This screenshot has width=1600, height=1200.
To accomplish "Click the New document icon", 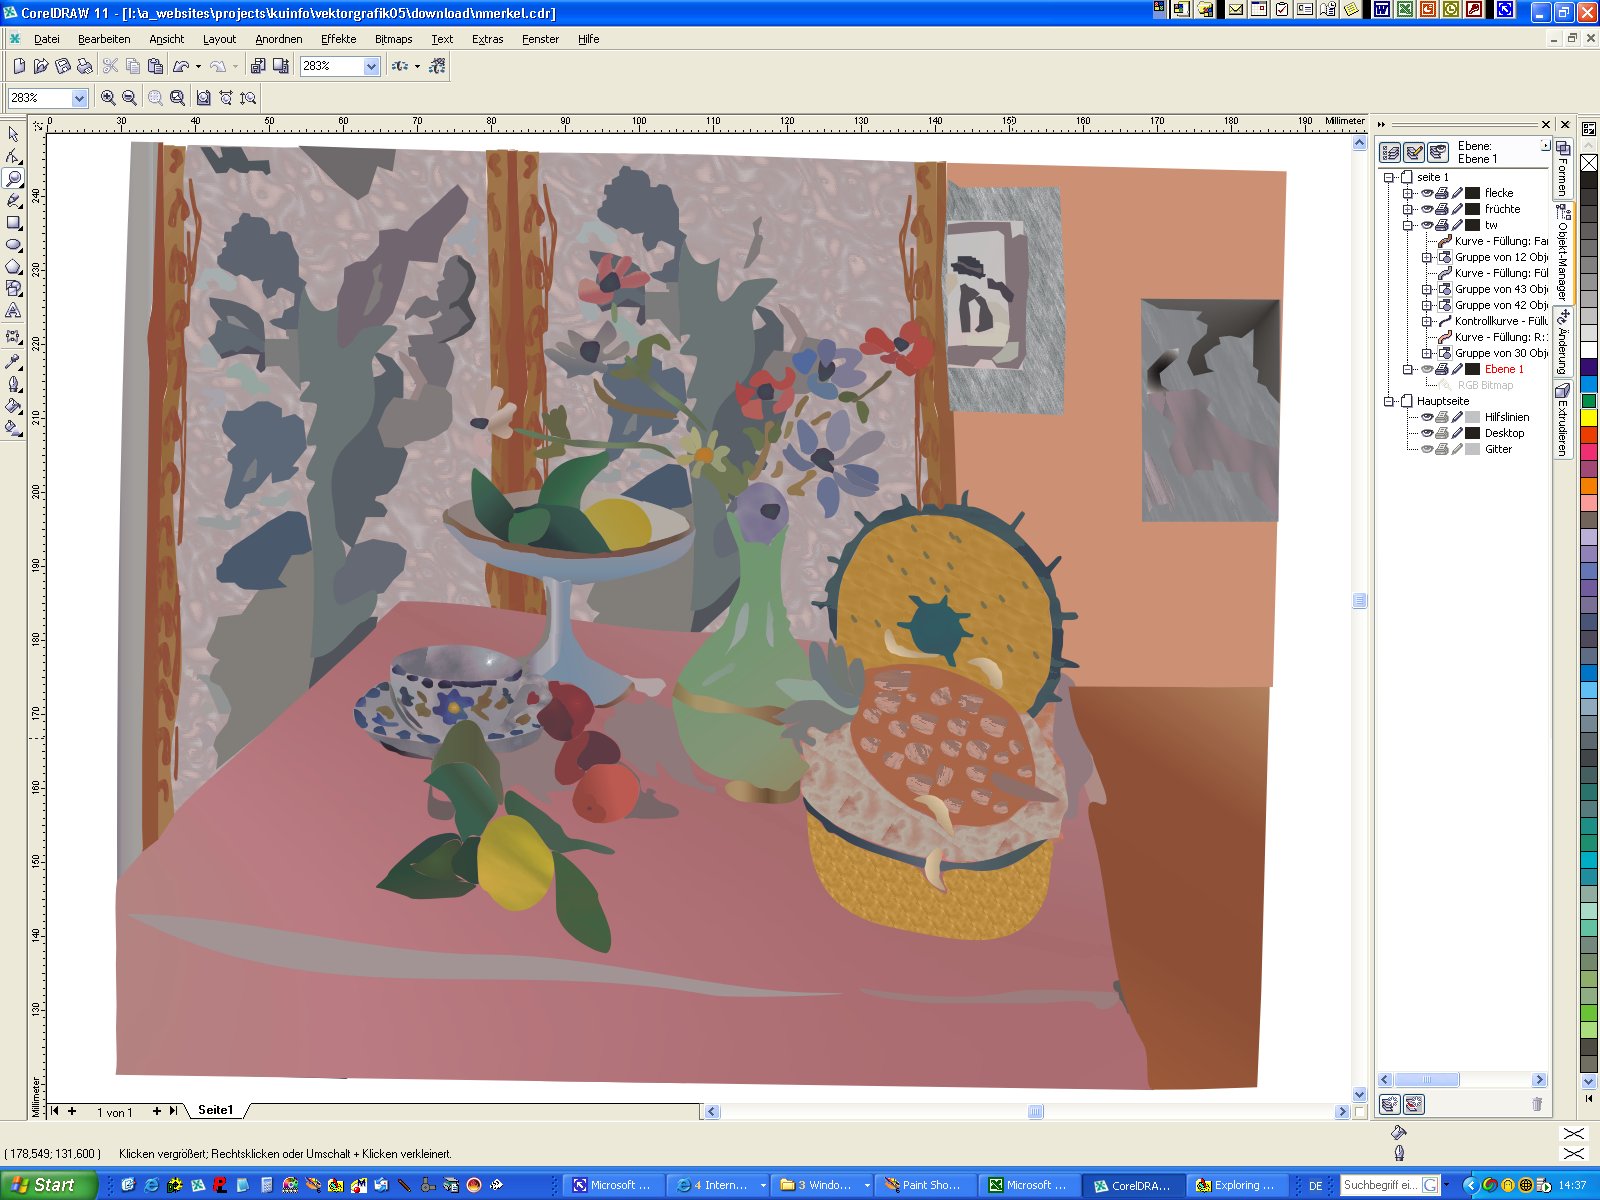I will coord(18,66).
